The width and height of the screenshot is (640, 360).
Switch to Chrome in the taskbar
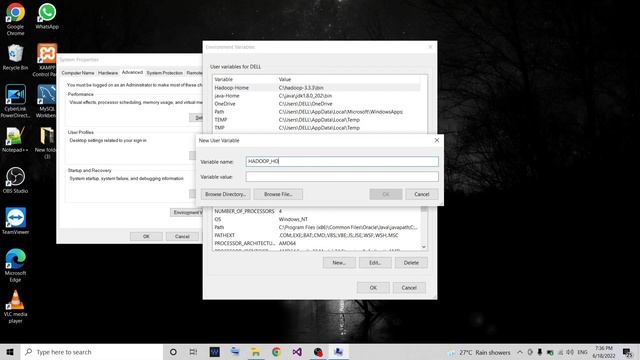[276, 352]
